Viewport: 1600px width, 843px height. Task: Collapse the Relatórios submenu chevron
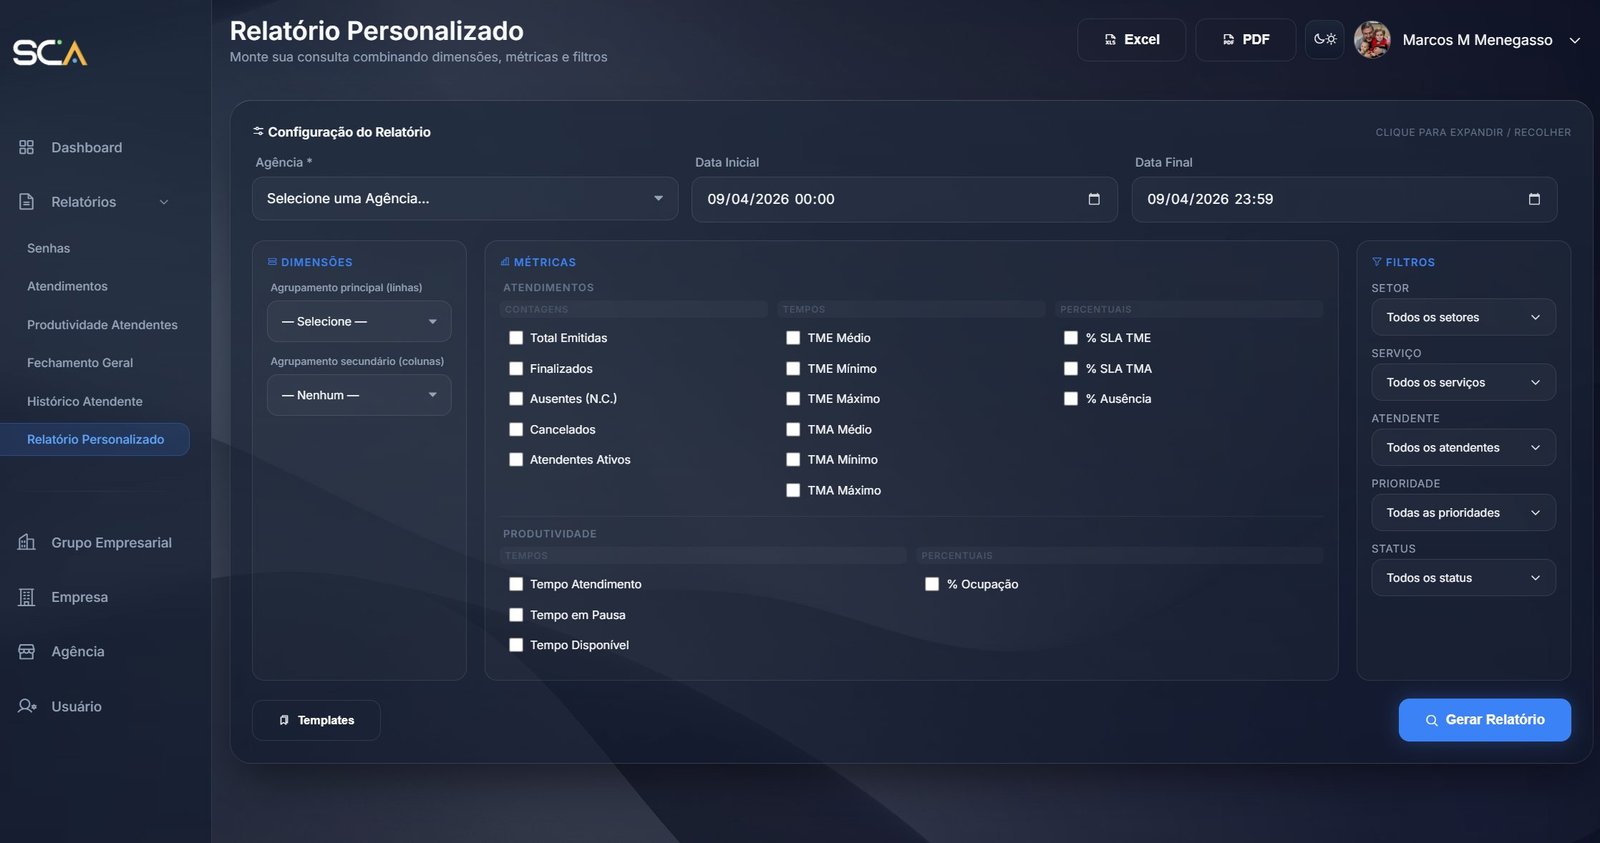click(x=164, y=202)
